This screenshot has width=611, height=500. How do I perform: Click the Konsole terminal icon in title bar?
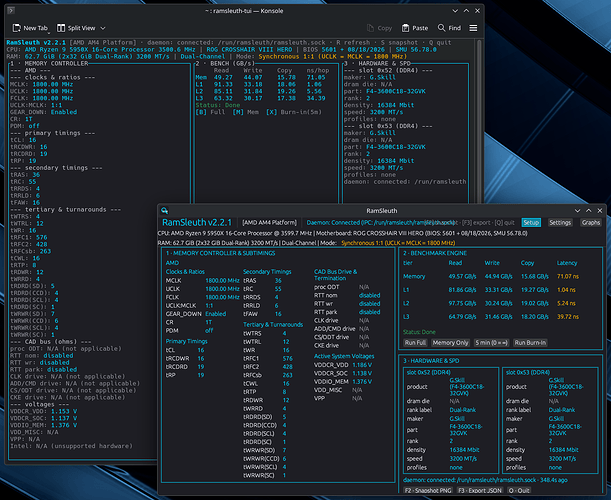11,11
